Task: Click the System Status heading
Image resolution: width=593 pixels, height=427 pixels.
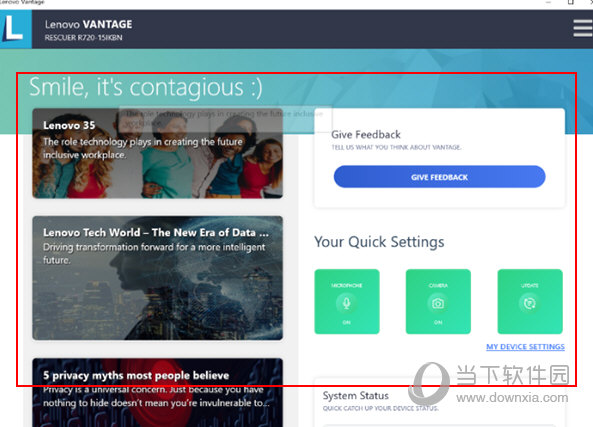Action: click(x=355, y=396)
